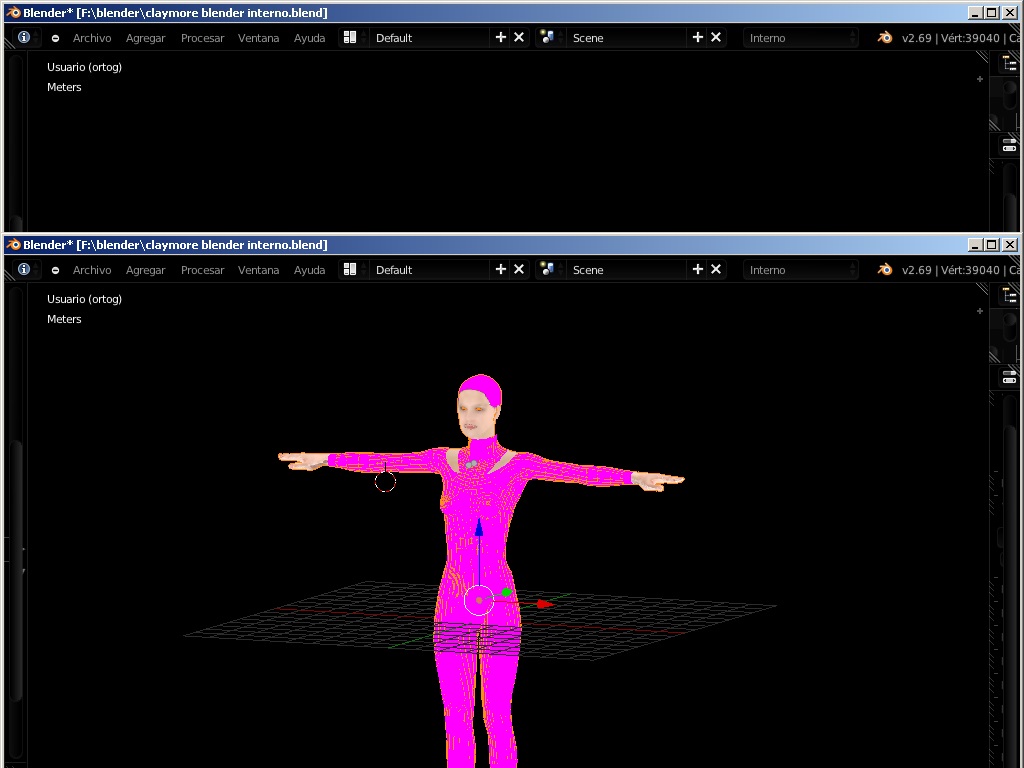This screenshot has width=1024, height=768.
Task: Browse scenes icon in upper window
Action: 550,38
